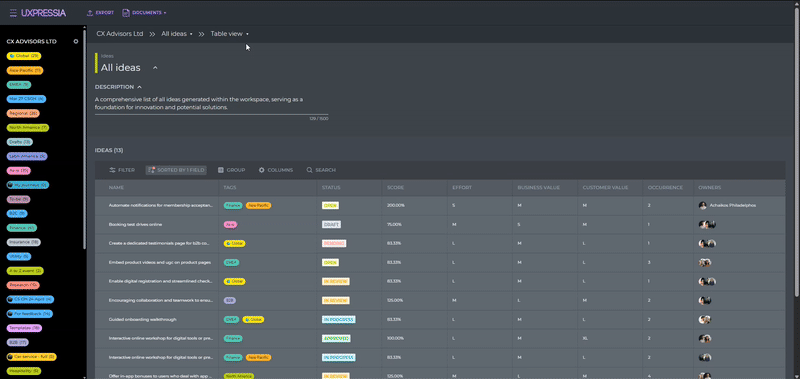Open idea Enable digital registration and streamlined check
This screenshot has height=379, width=800.
pyautogui.click(x=160, y=281)
